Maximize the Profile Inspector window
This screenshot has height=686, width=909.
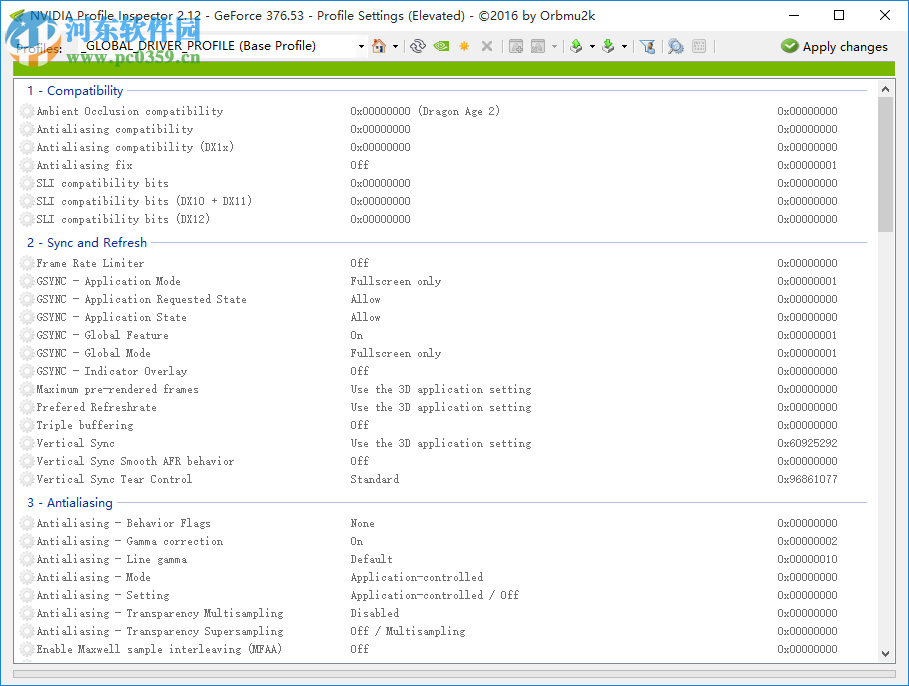tap(839, 16)
